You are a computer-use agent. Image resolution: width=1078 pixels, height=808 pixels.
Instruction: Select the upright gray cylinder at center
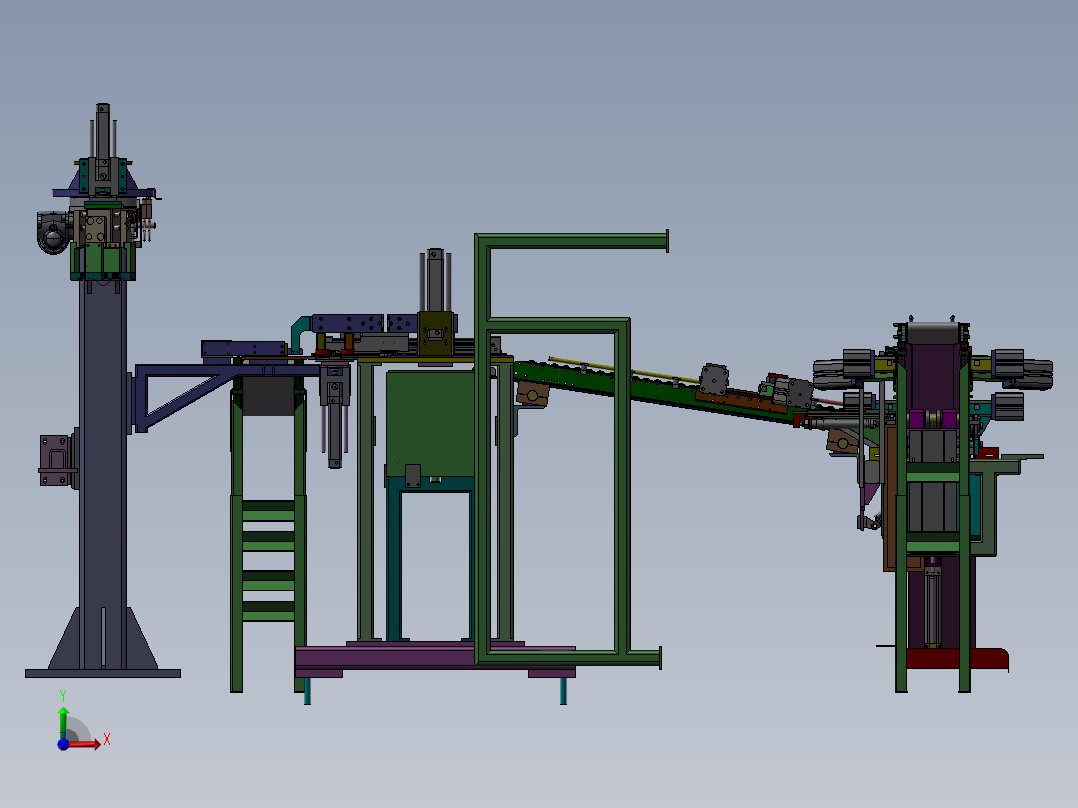click(x=434, y=281)
